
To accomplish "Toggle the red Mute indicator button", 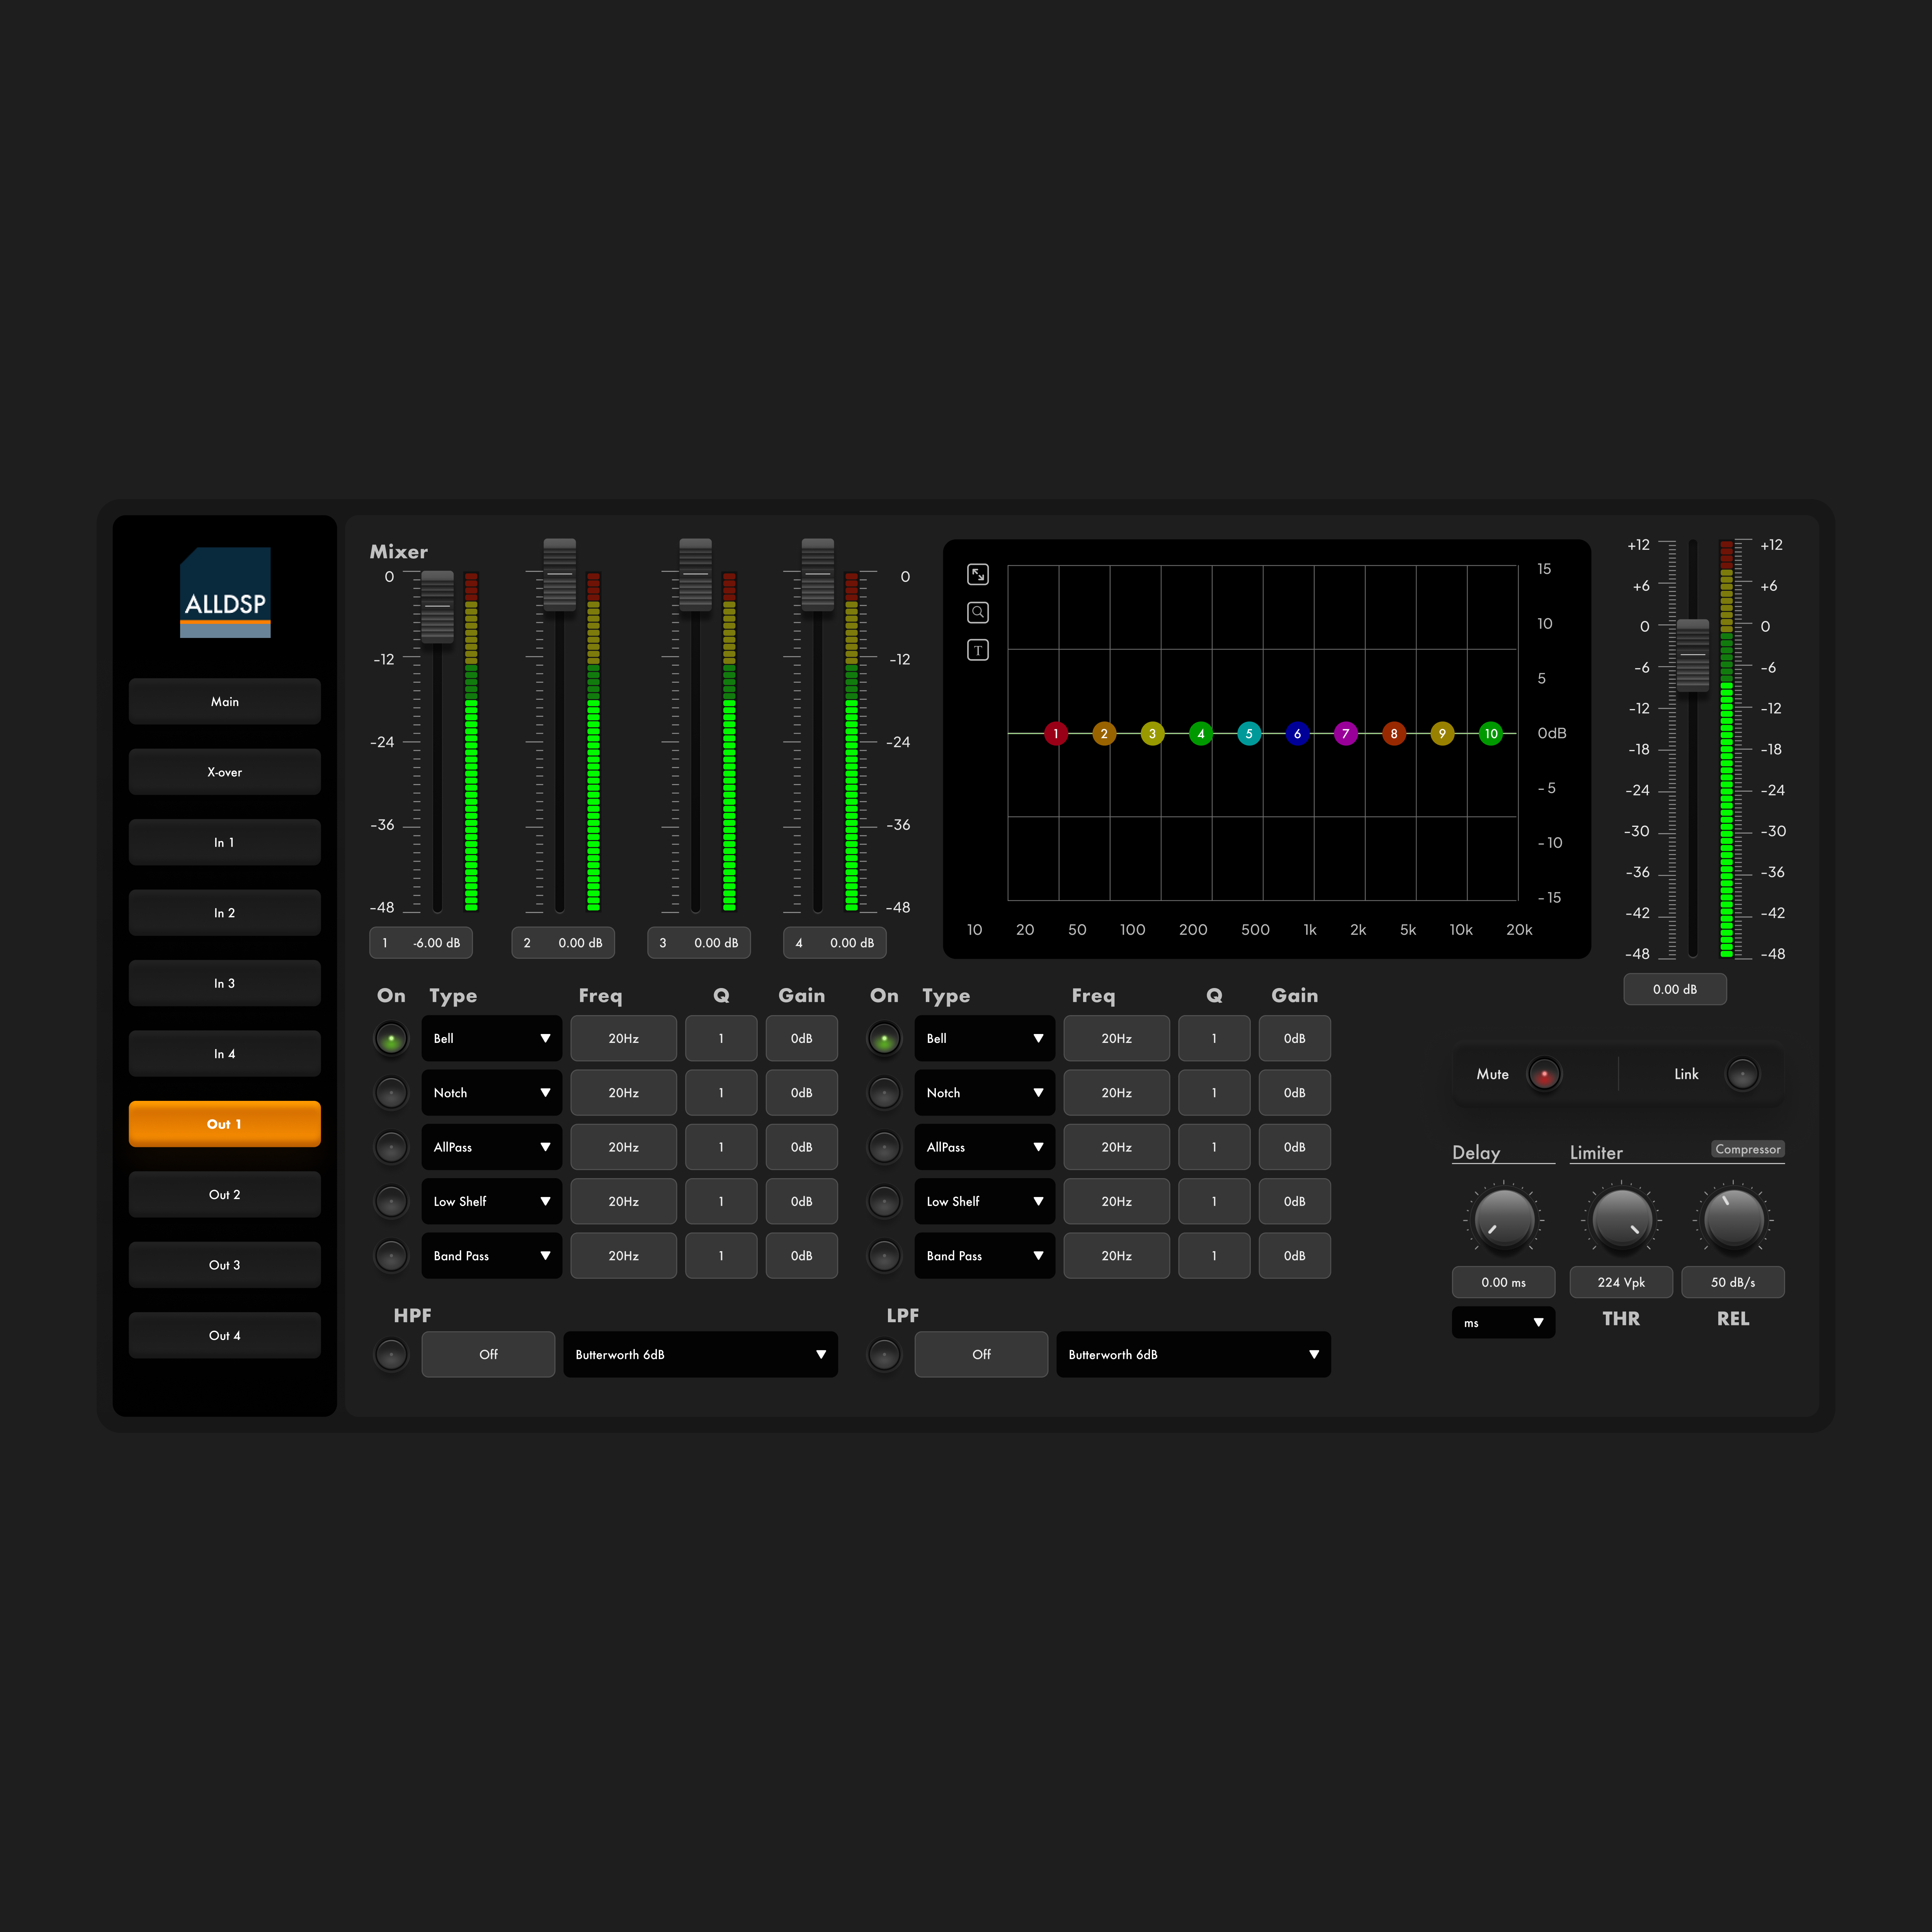I will pyautogui.click(x=1544, y=1074).
